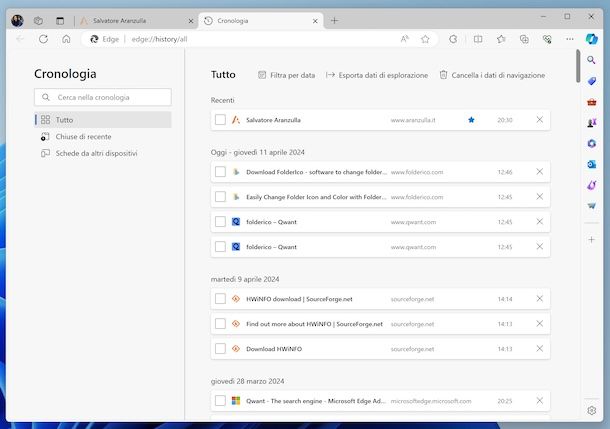Close the Cronologia tab
Viewport: 610px width, 429px height.
(x=315, y=21)
